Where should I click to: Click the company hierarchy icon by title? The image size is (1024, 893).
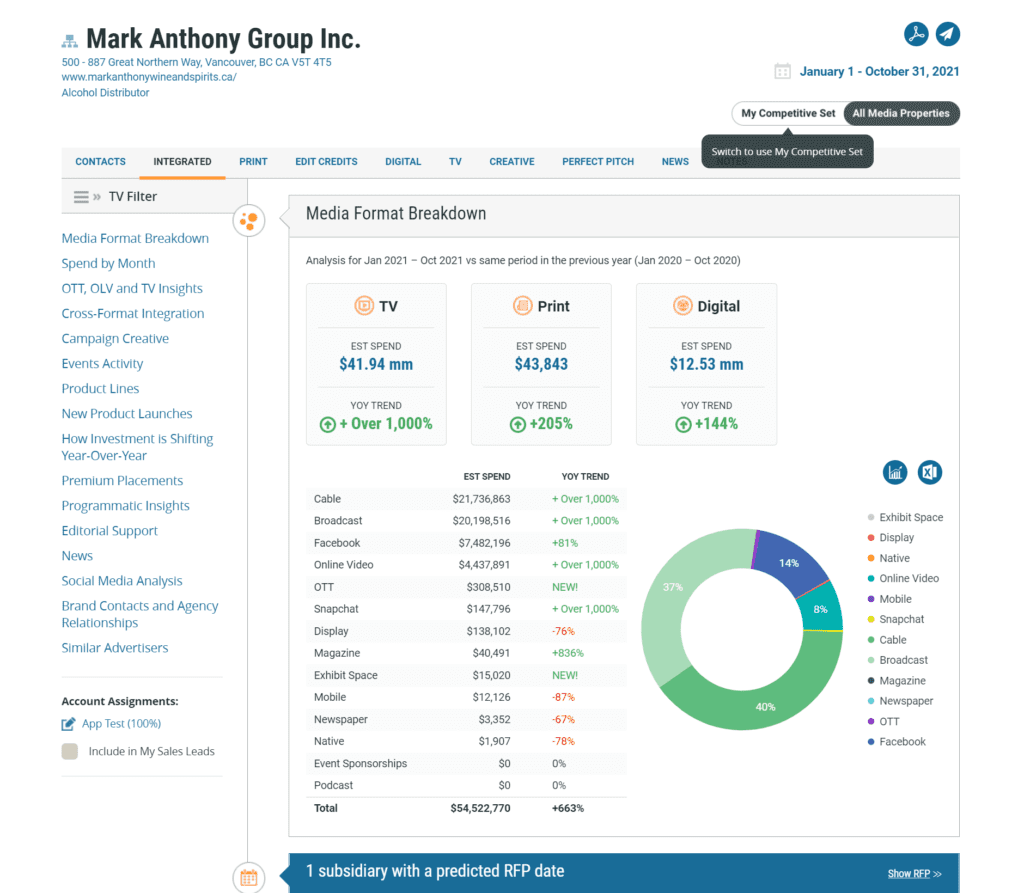[70, 41]
